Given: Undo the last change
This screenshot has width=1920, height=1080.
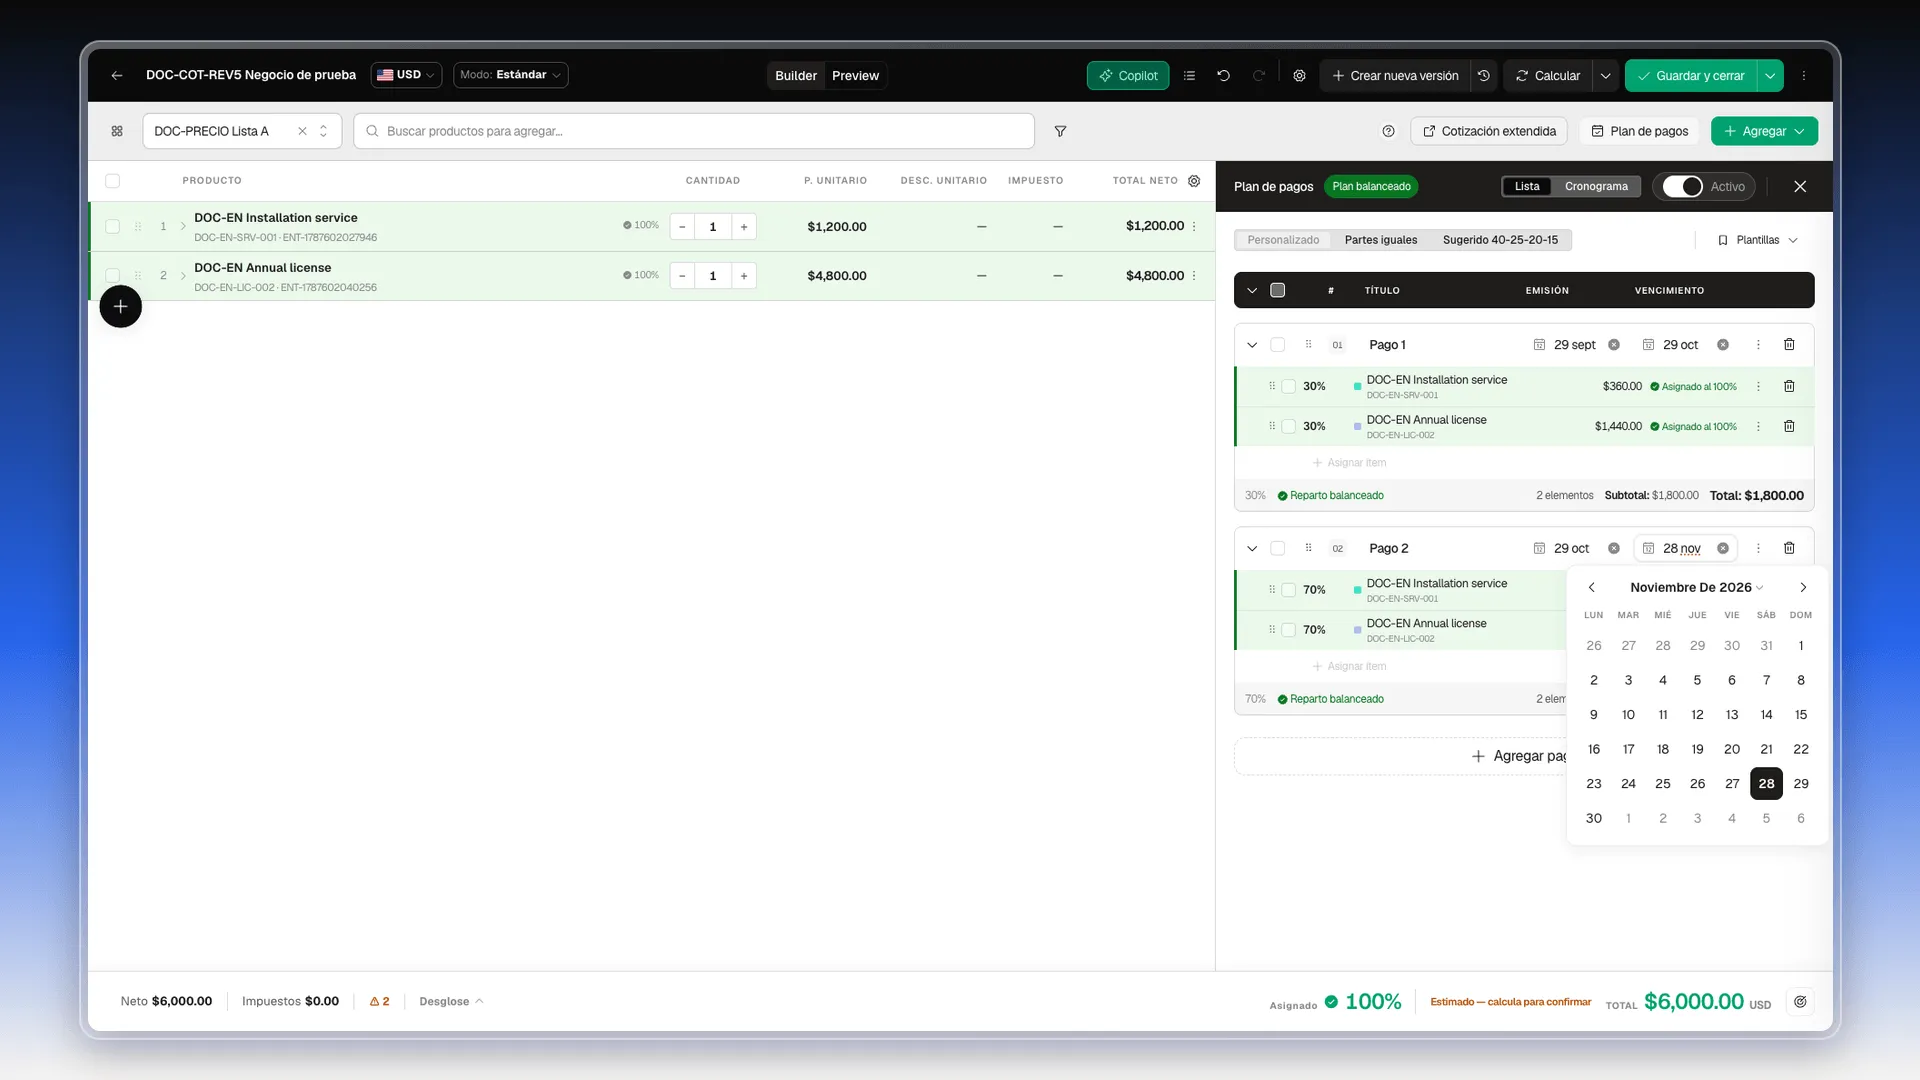Looking at the screenshot, I should (1223, 76).
